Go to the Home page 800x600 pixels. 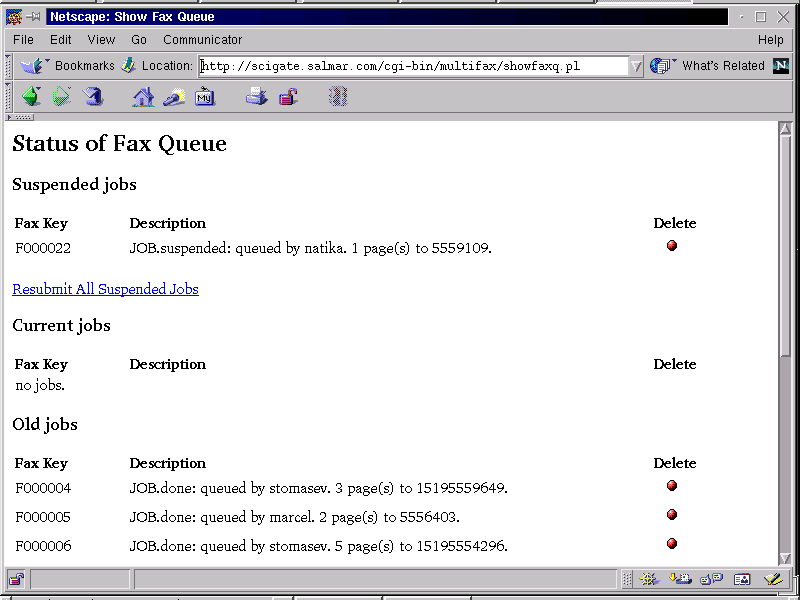[144, 97]
